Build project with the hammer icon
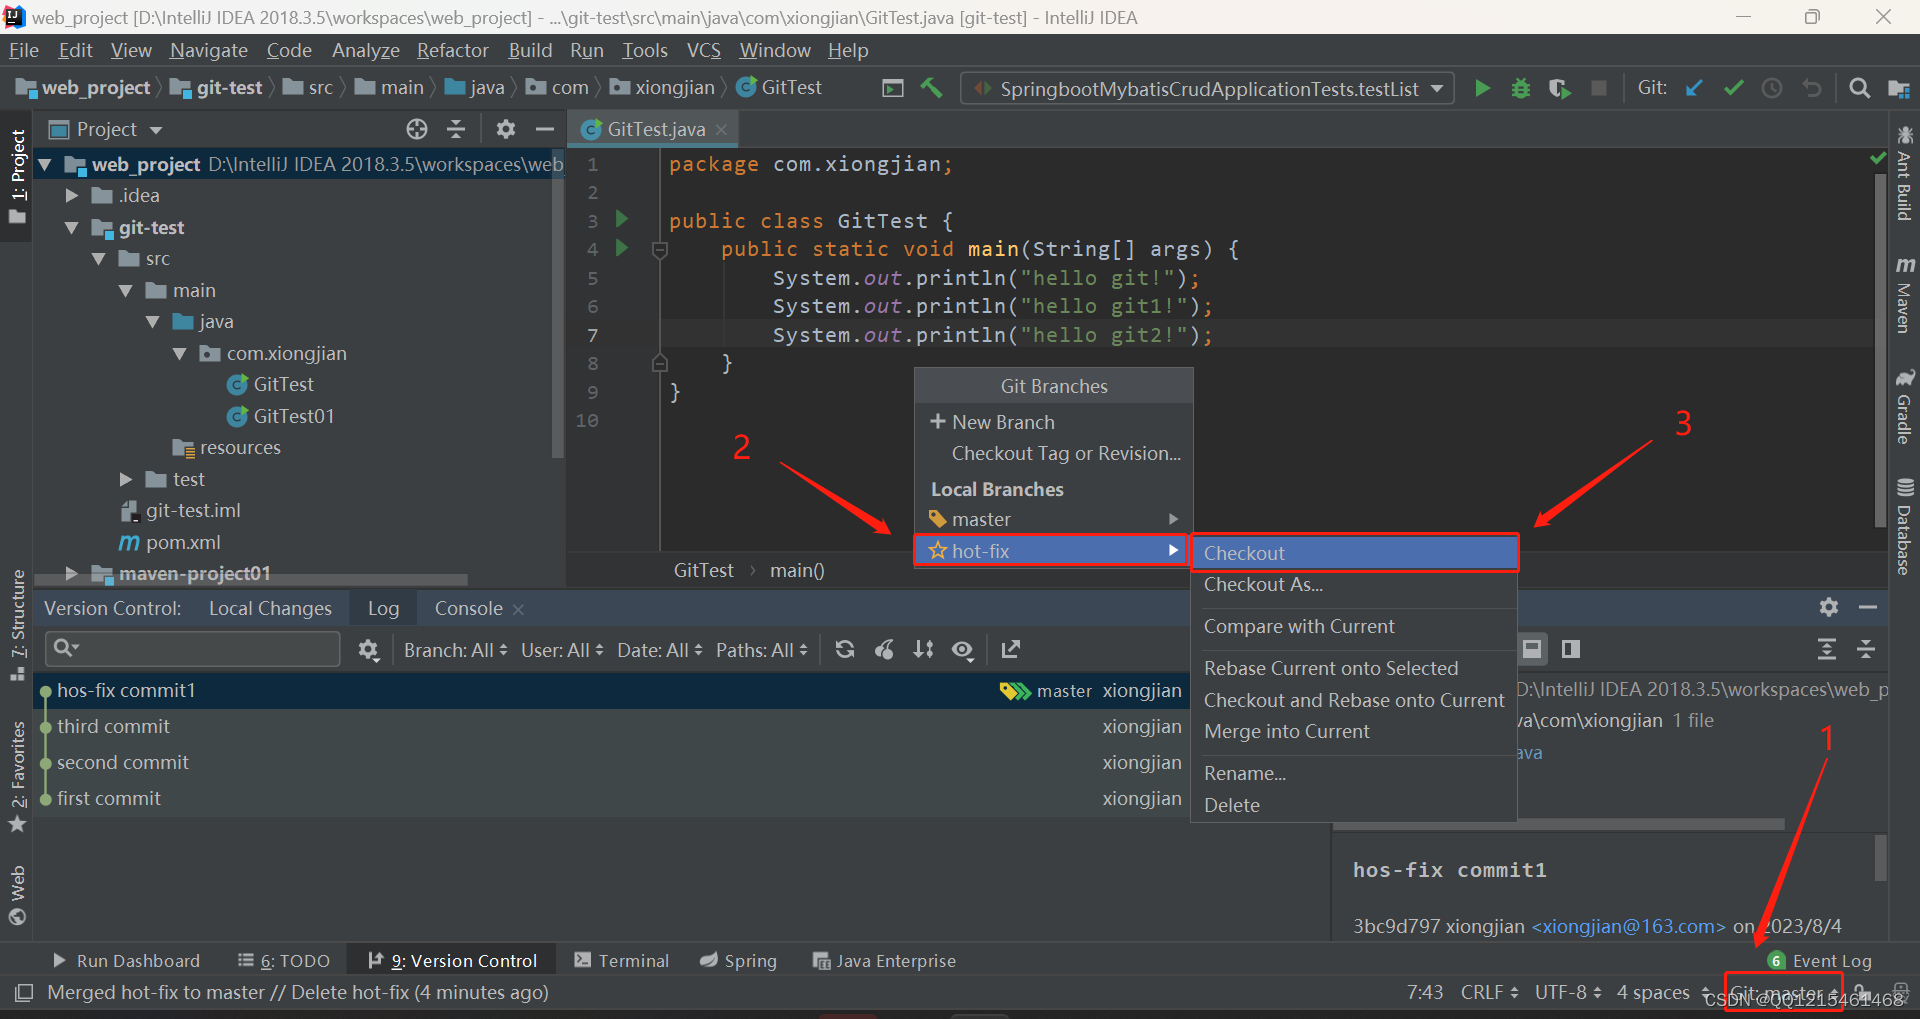1920x1019 pixels. [x=932, y=88]
